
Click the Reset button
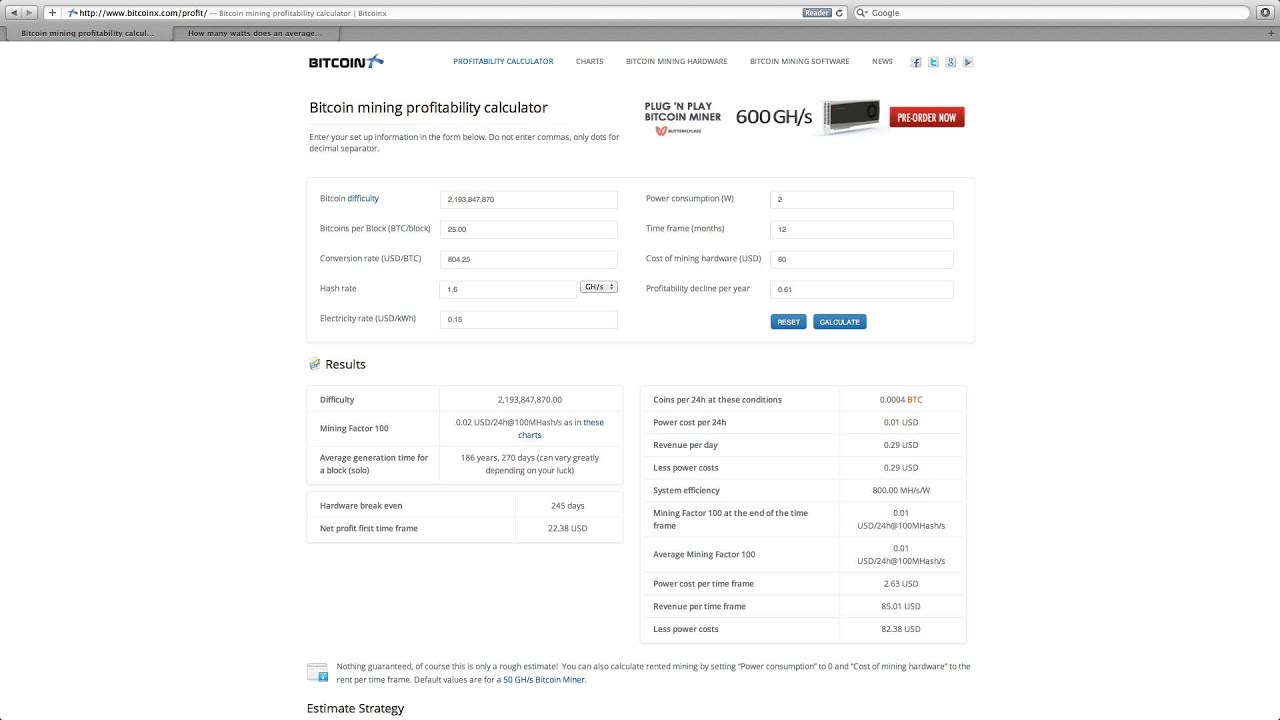click(788, 322)
